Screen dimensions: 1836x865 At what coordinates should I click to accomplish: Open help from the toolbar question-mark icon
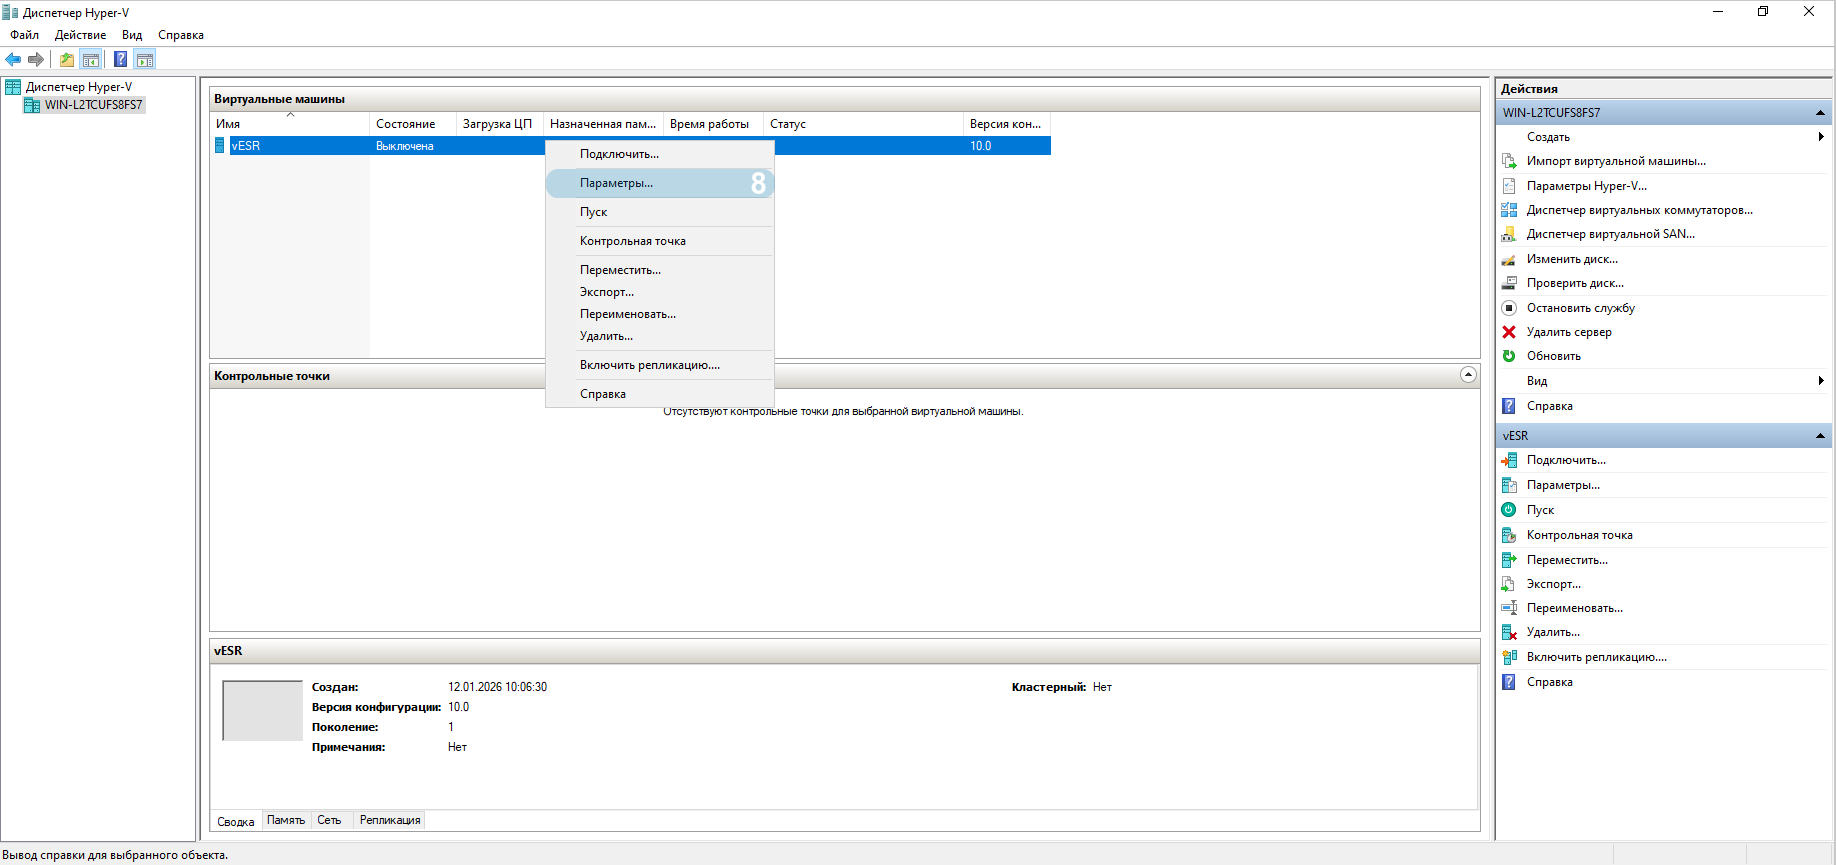tap(121, 59)
